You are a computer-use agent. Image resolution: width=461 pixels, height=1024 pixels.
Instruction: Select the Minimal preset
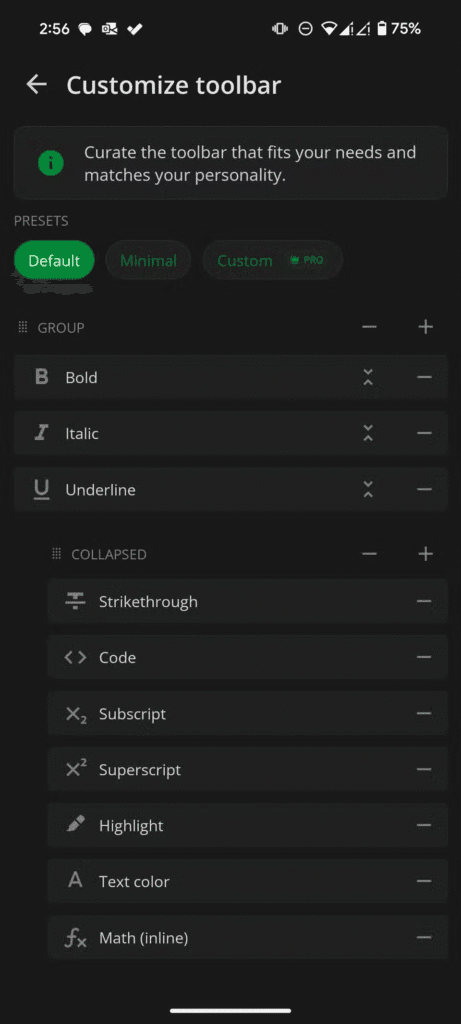coord(148,261)
